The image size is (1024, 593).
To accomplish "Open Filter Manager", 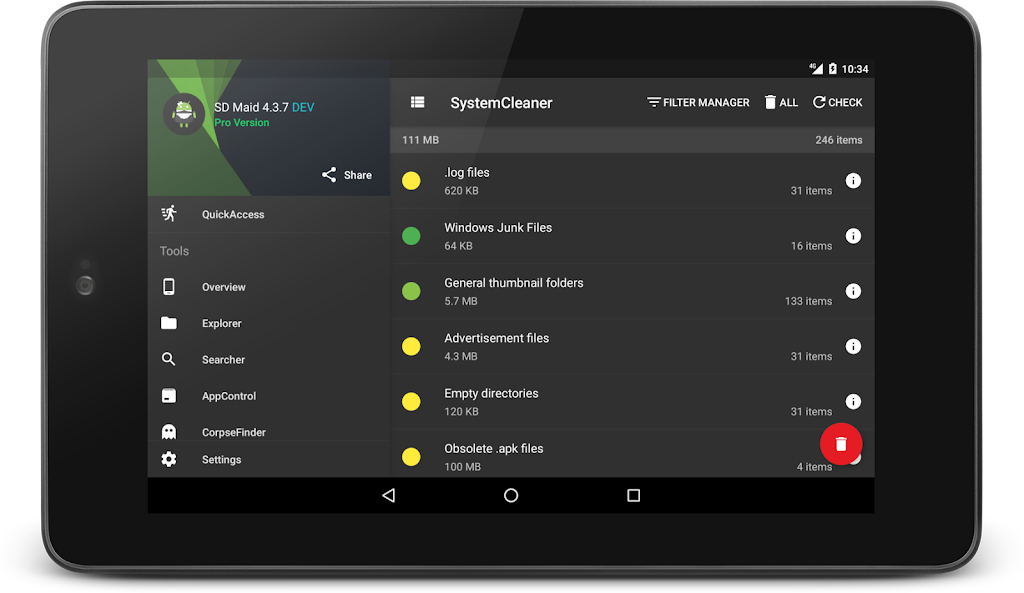I will [698, 102].
